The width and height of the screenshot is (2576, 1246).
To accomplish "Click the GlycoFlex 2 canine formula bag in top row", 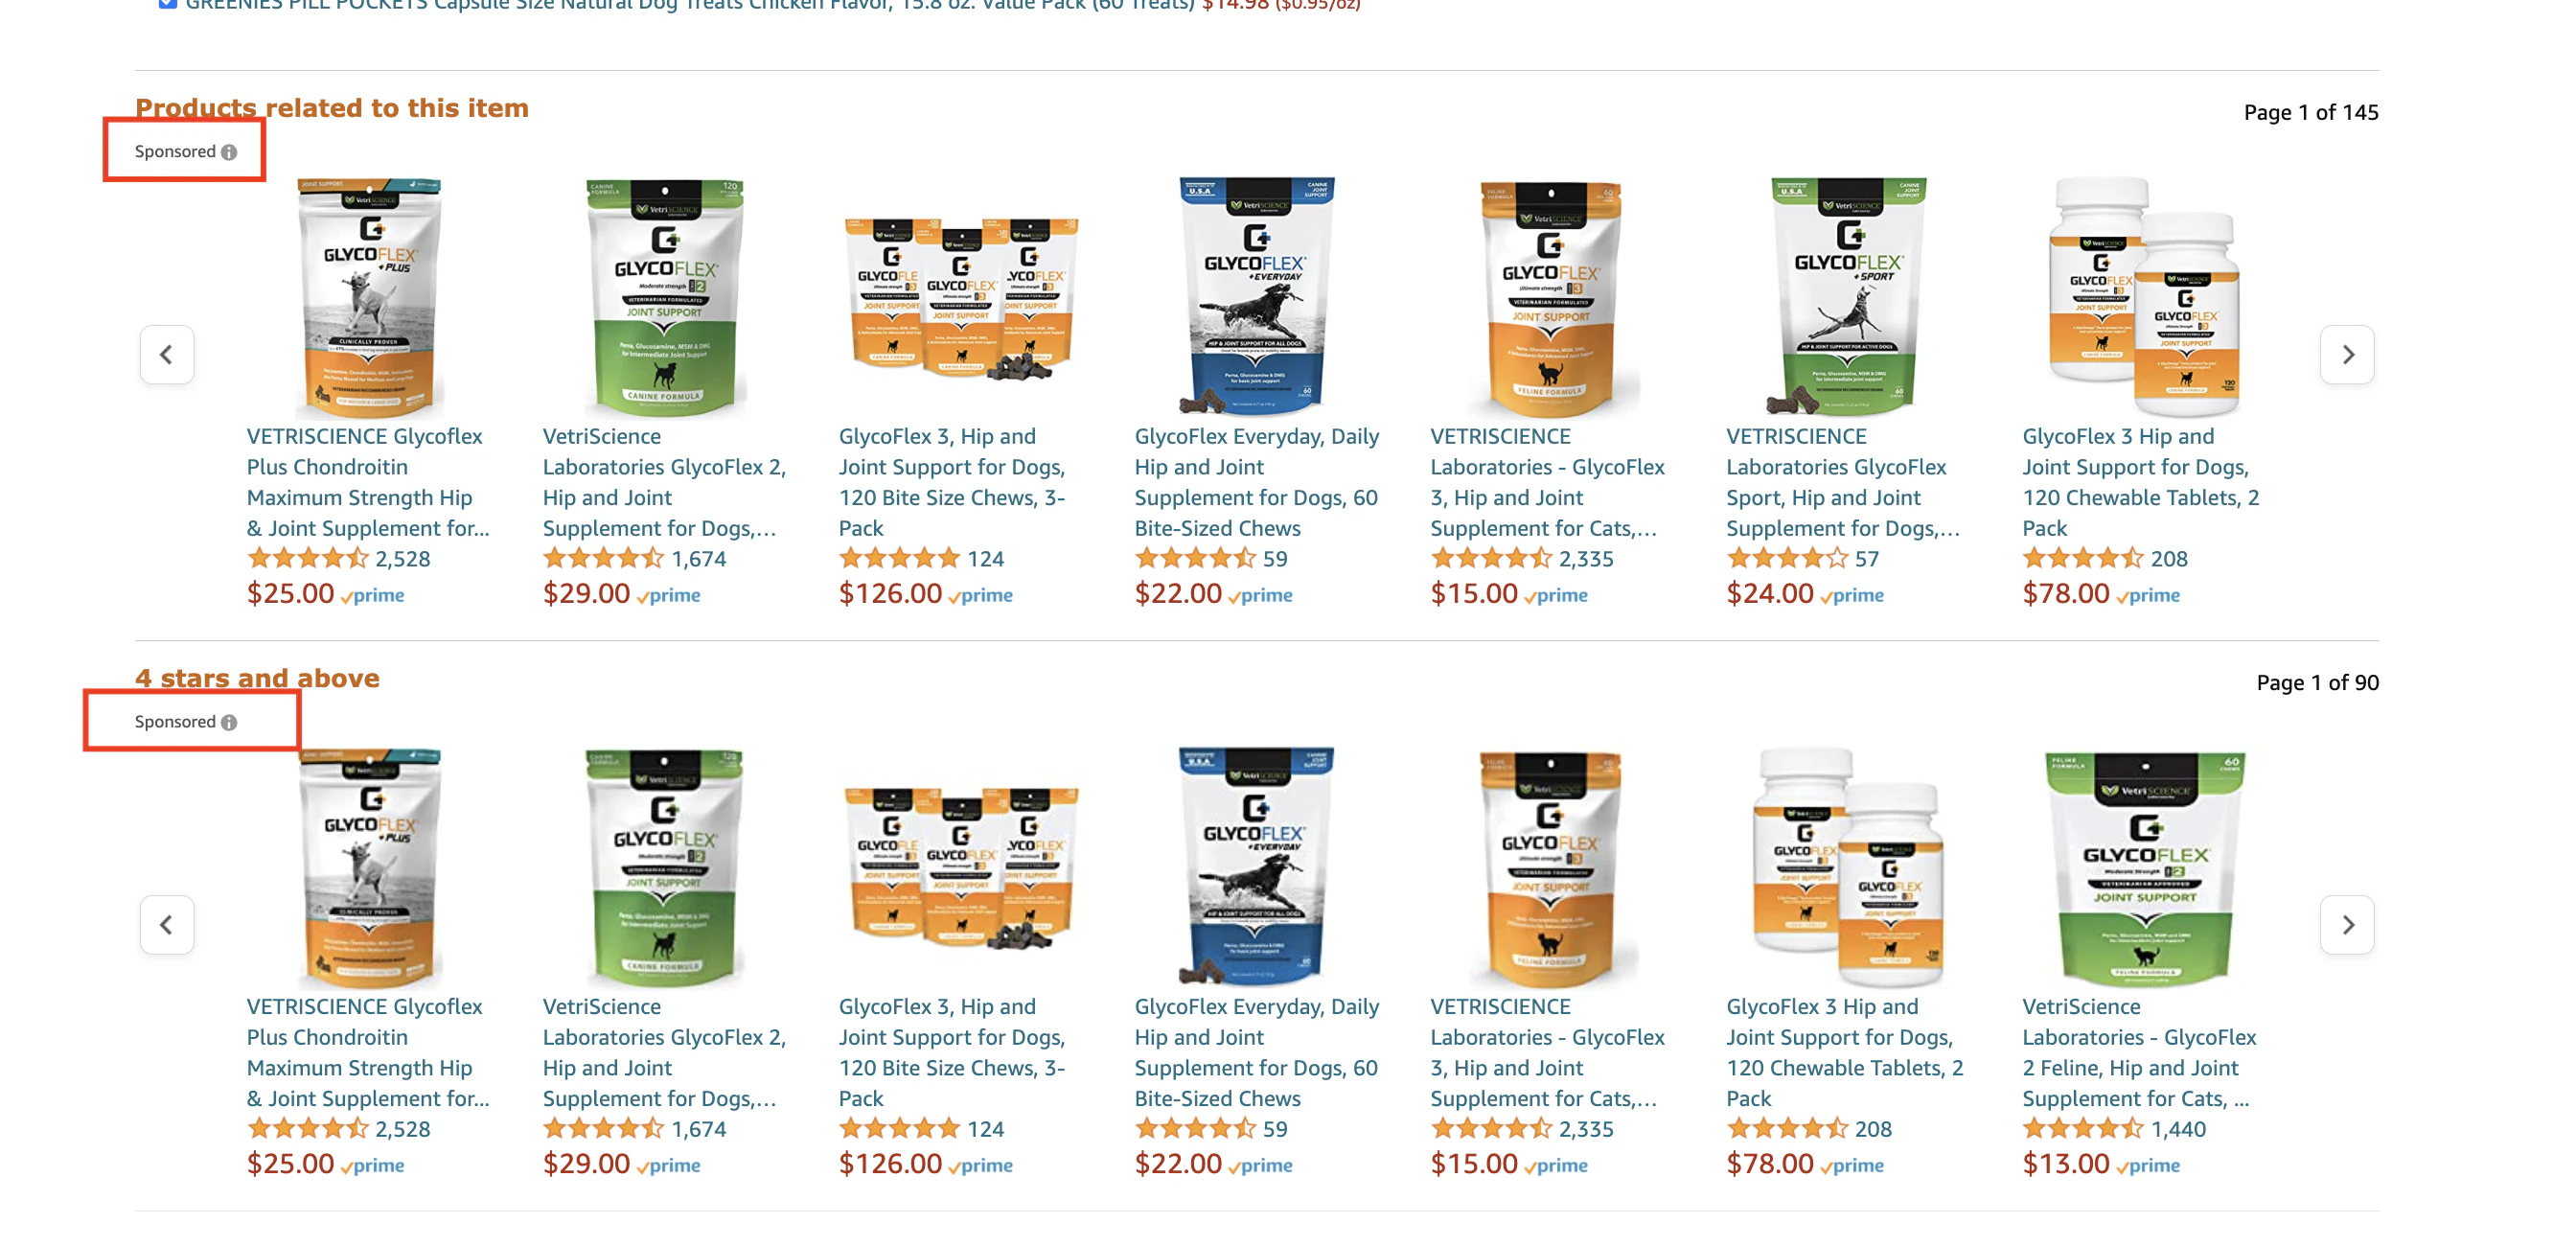I will click(x=665, y=296).
